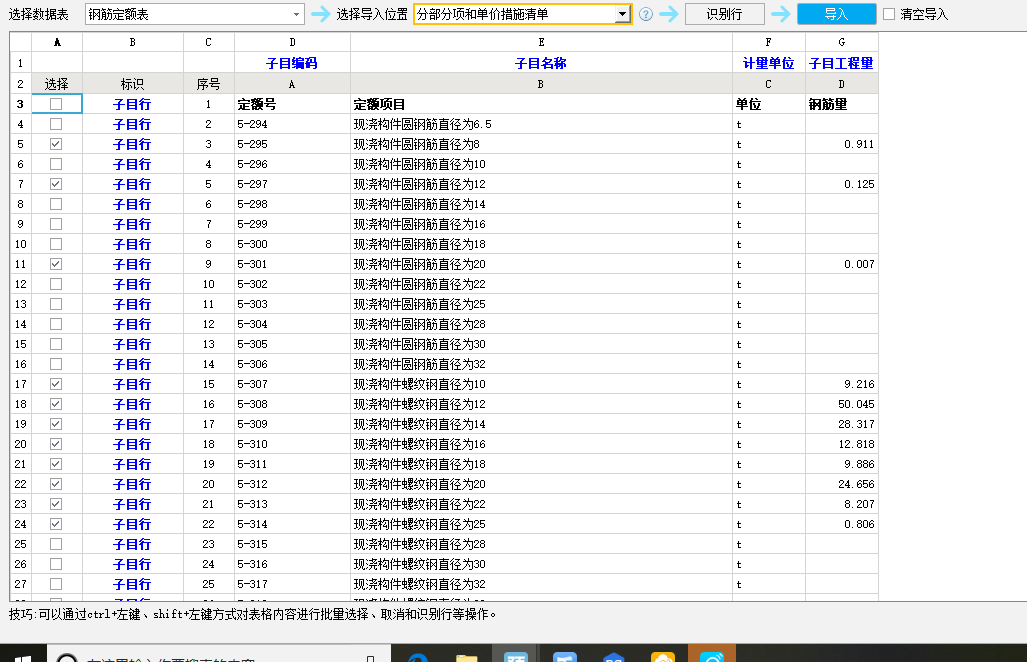Select the 定额号 header cell

click(x=292, y=104)
